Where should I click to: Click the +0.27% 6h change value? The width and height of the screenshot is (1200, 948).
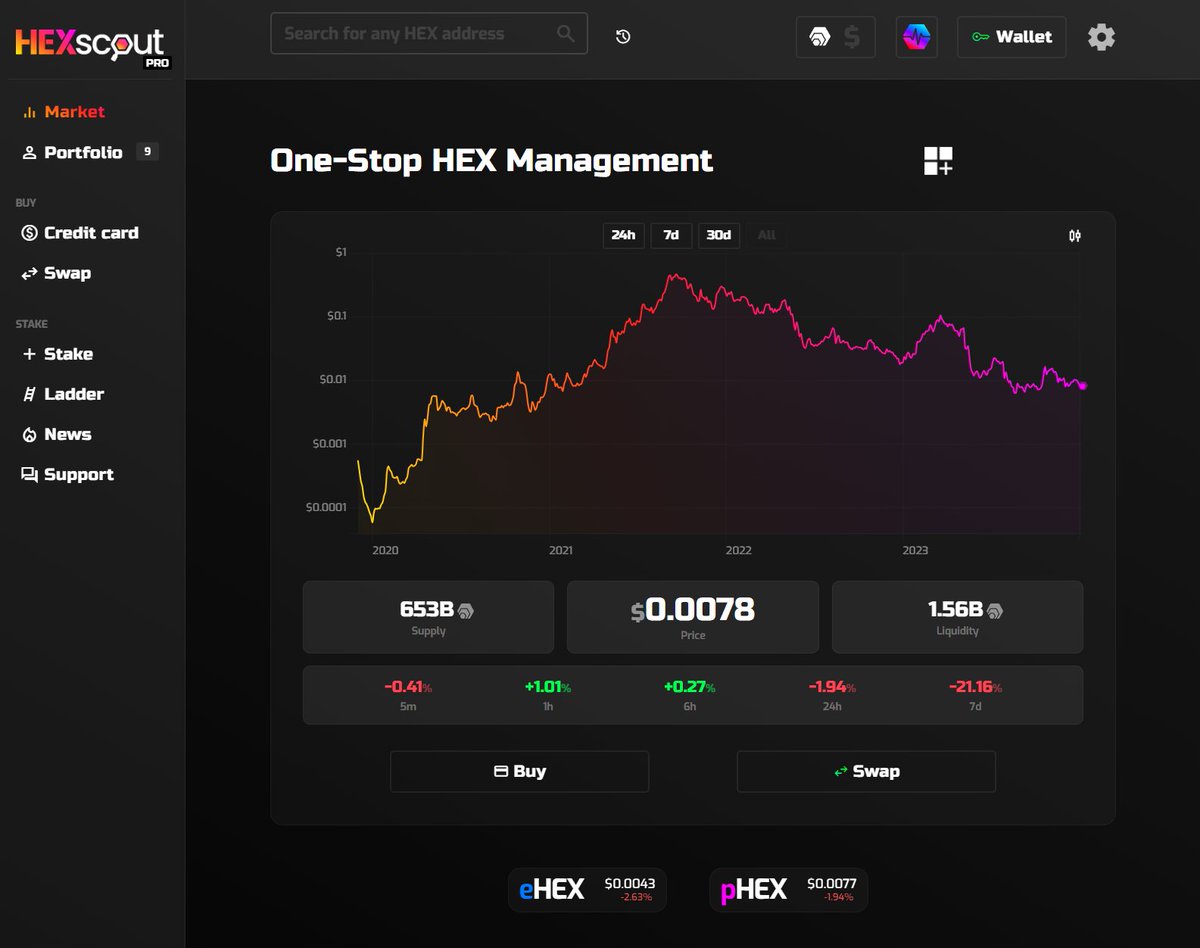tap(690, 687)
